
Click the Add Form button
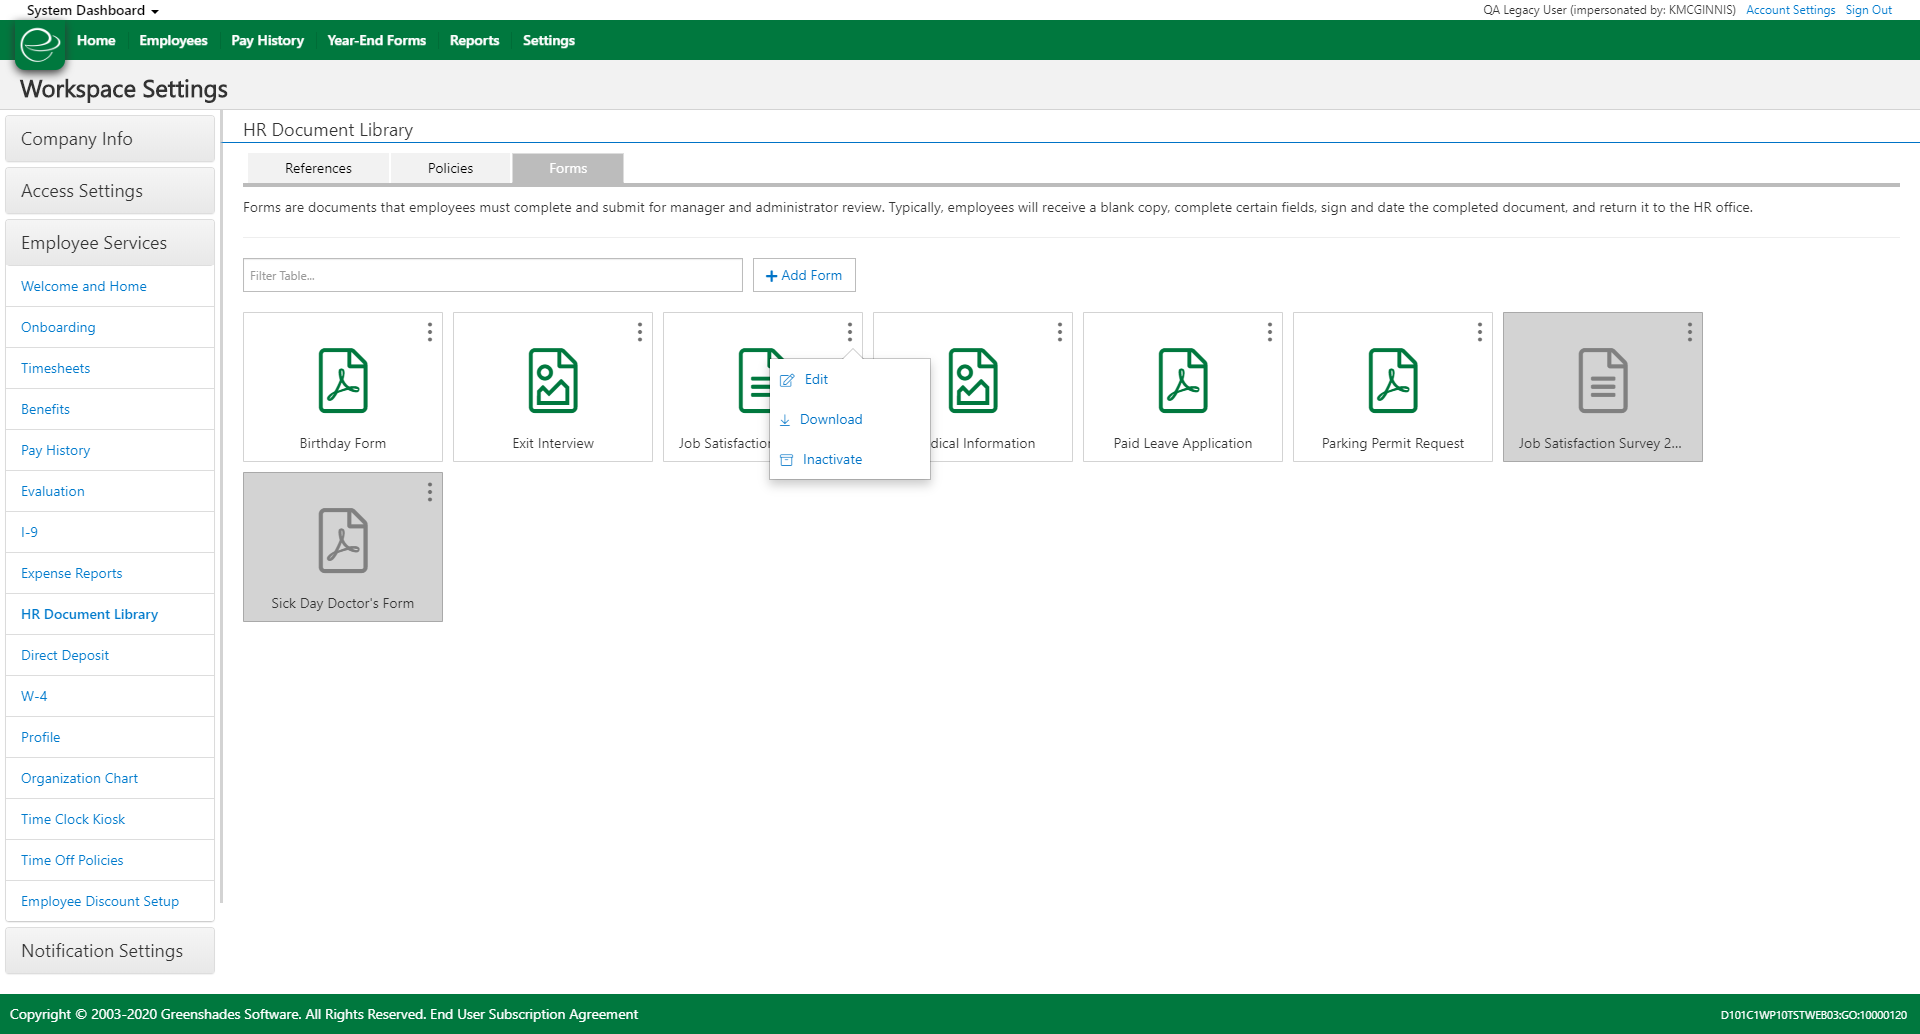804,275
